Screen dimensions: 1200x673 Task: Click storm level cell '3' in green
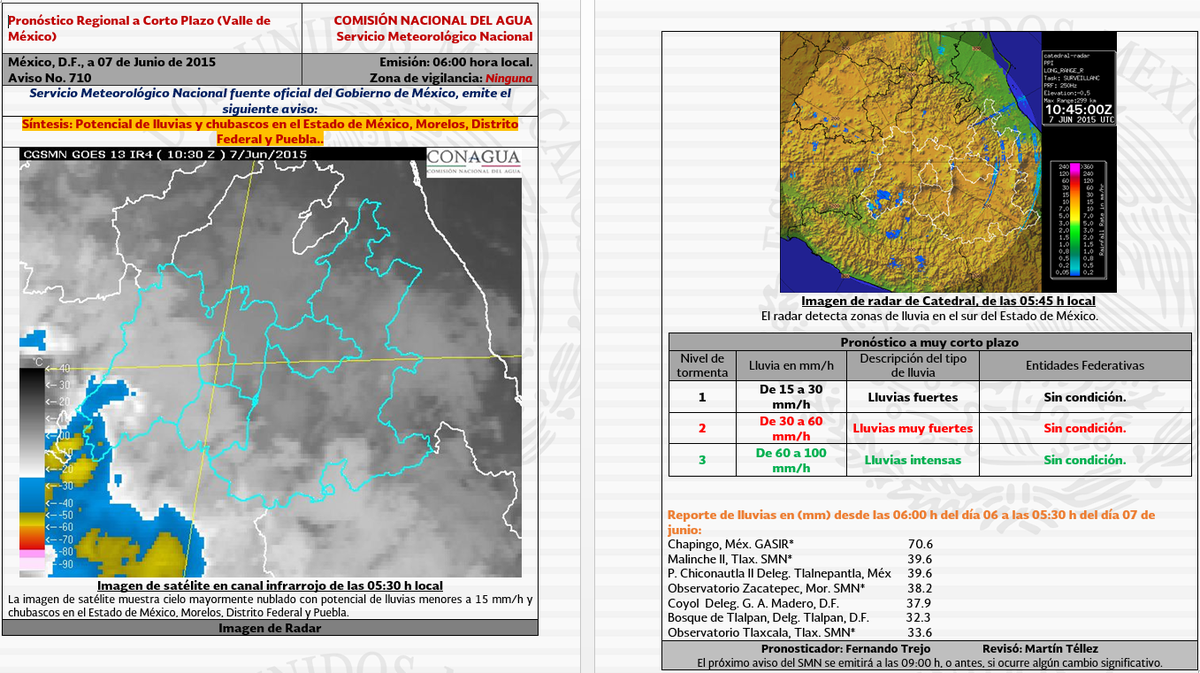pos(702,460)
